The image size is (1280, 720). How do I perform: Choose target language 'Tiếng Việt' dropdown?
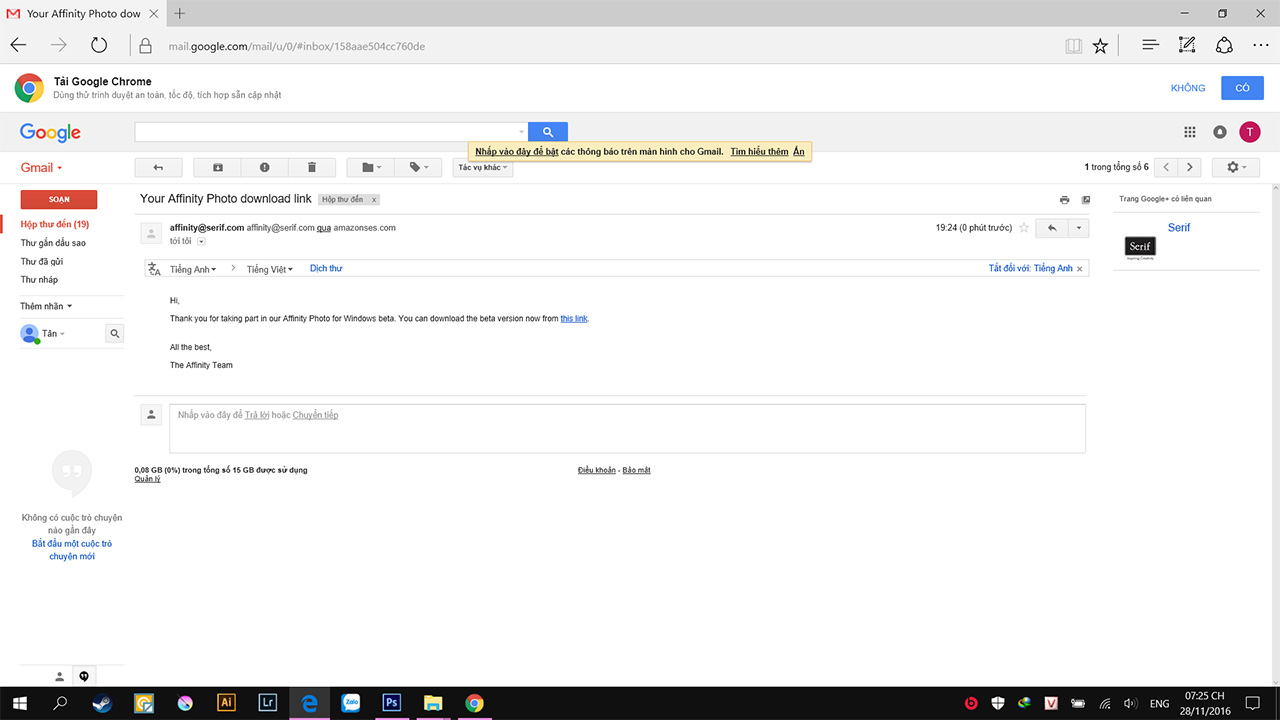tap(270, 269)
